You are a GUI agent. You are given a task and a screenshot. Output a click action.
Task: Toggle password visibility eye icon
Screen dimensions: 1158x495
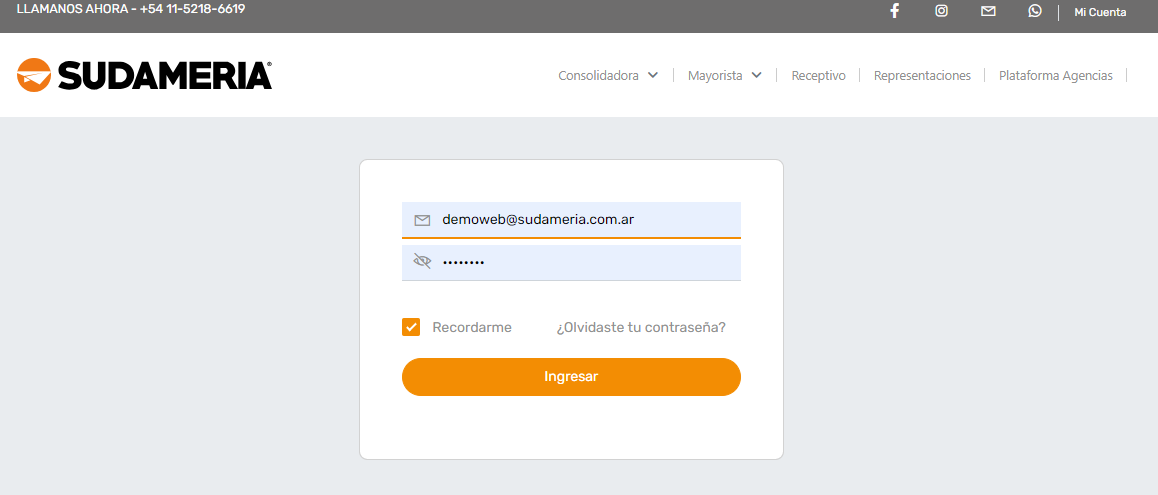click(422, 262)
